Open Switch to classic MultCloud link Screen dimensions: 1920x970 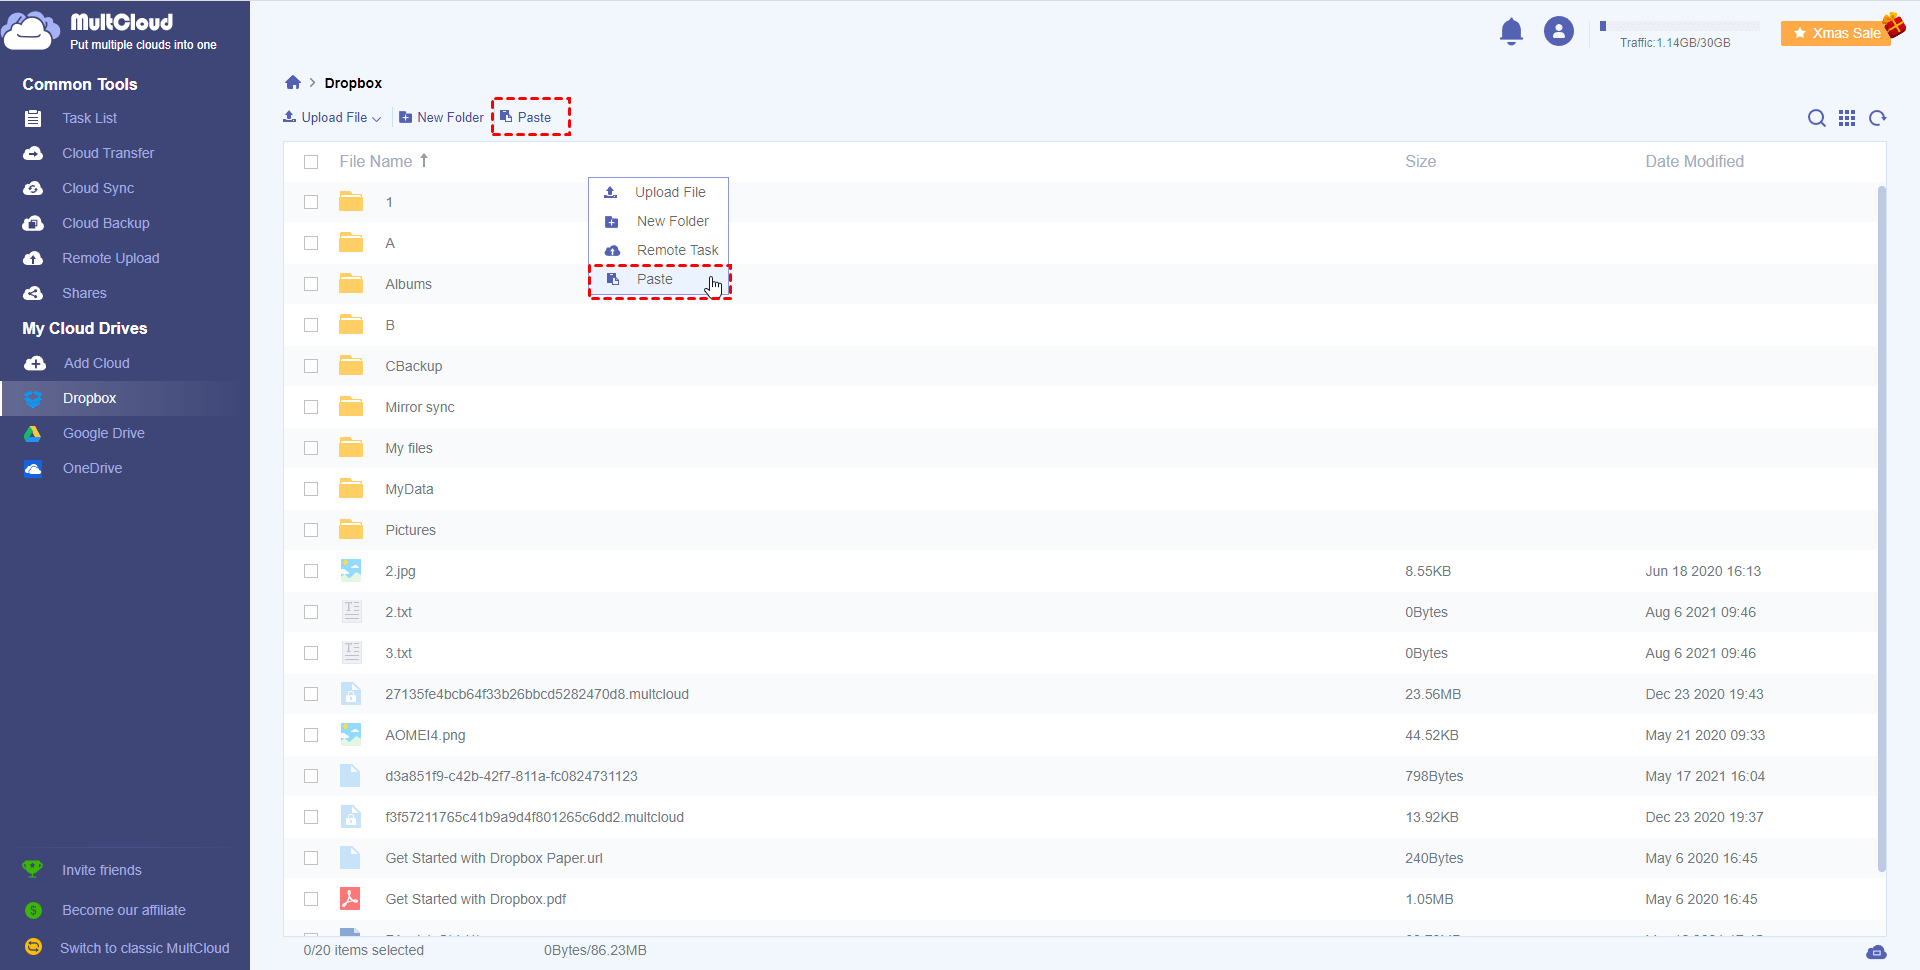145,948
